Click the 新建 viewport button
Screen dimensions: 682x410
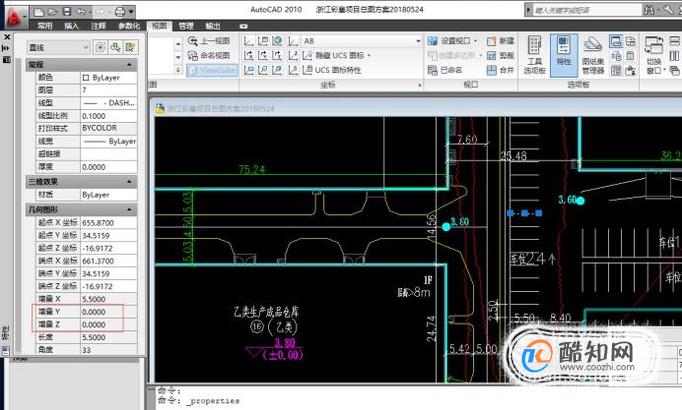(501, 41)
